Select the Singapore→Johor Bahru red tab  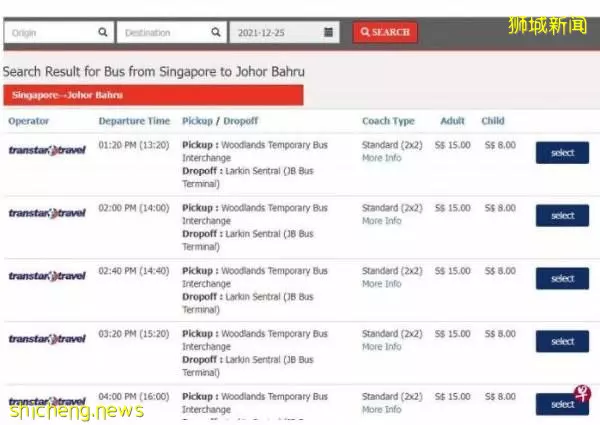coord(153,95)
